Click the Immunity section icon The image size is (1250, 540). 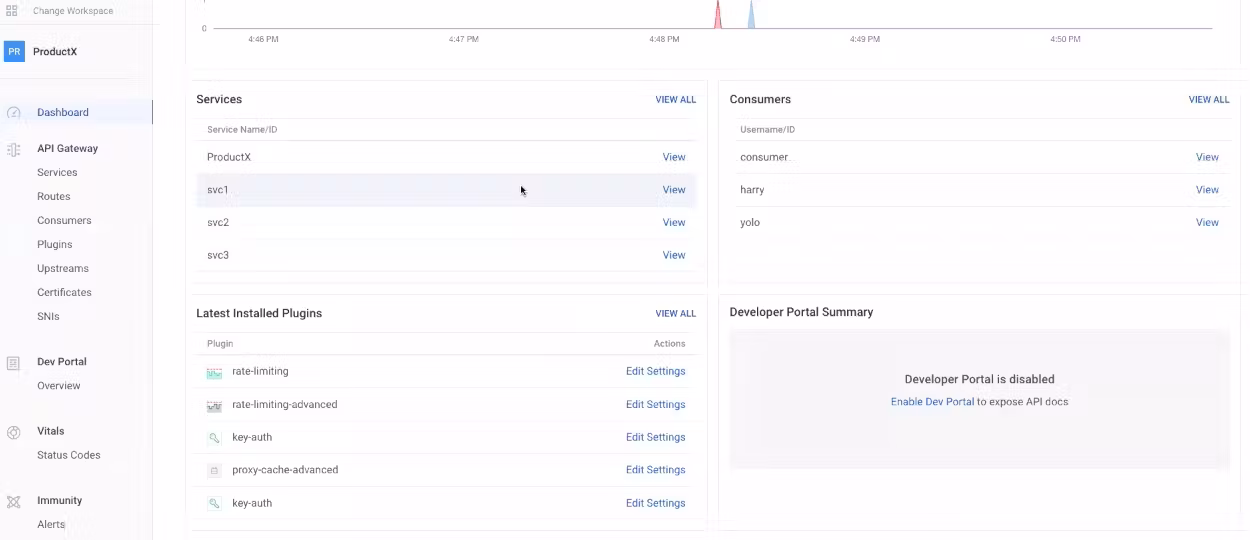14,501
